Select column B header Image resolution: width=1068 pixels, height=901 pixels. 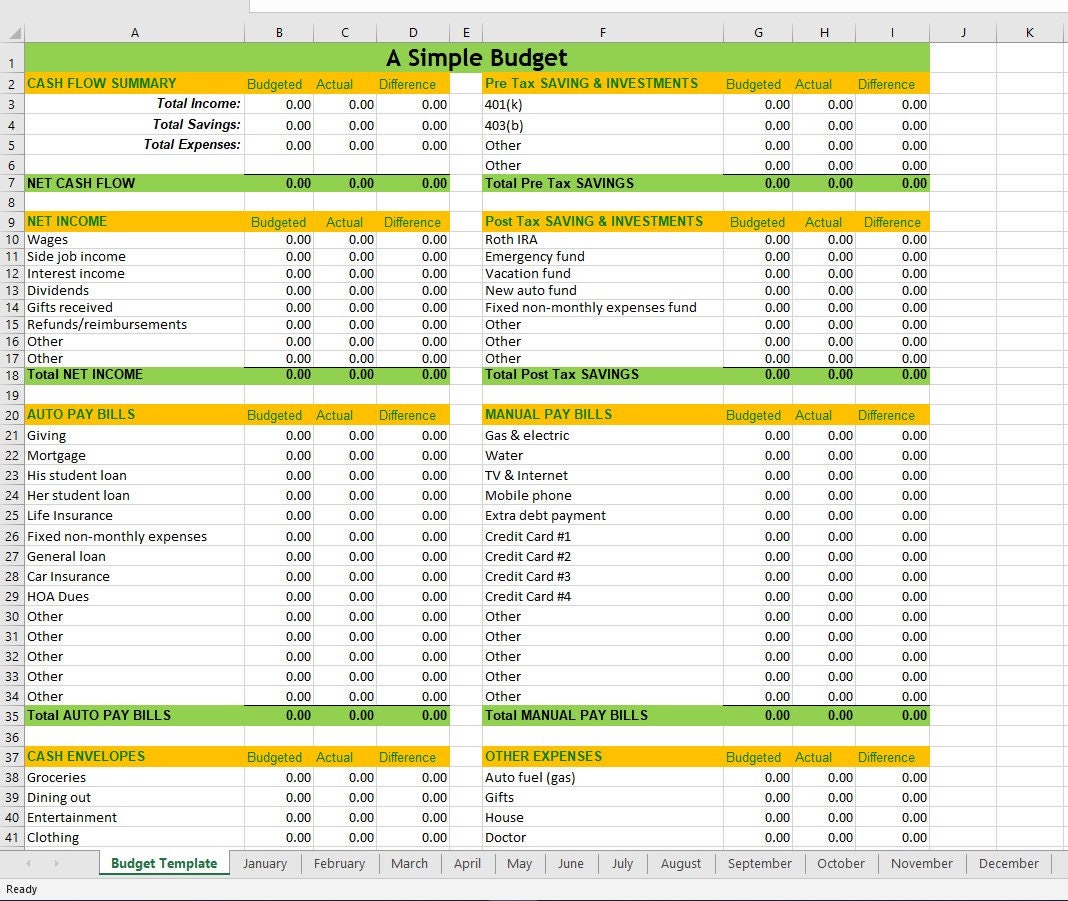tap(279, 33)
